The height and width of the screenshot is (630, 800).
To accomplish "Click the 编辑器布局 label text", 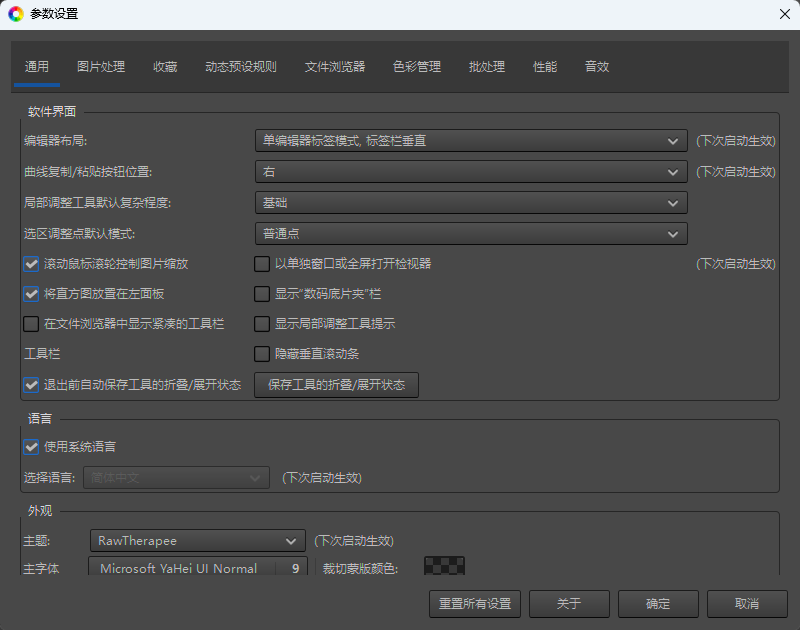I will click(56, 141).
